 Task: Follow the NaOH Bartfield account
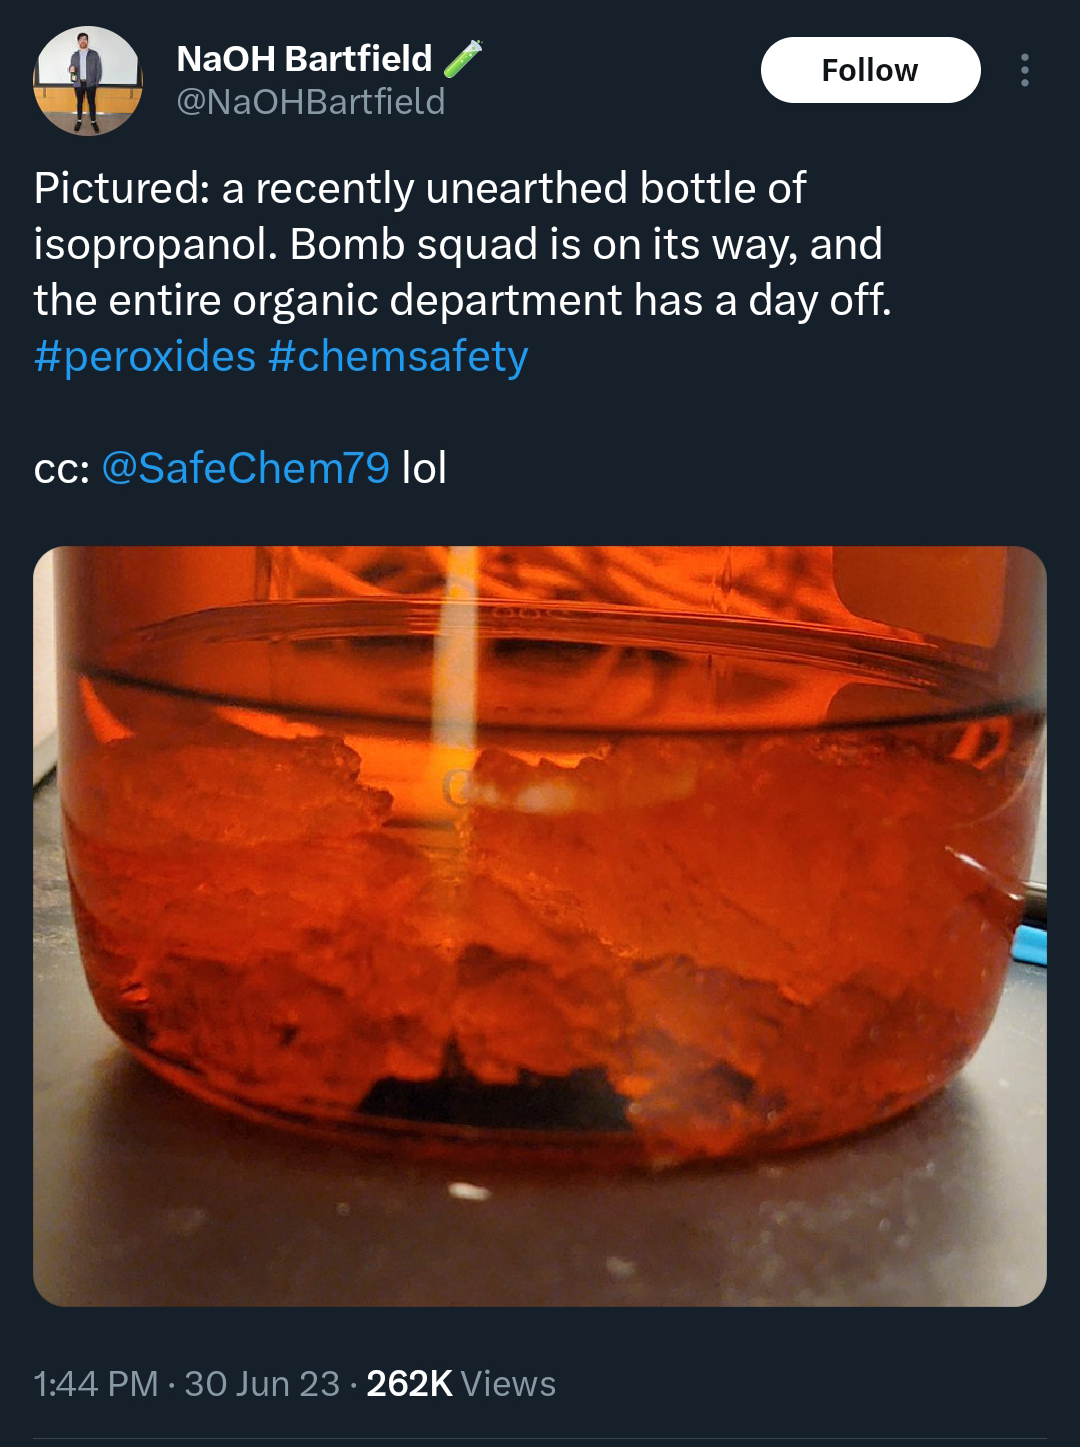coord(870,70)
